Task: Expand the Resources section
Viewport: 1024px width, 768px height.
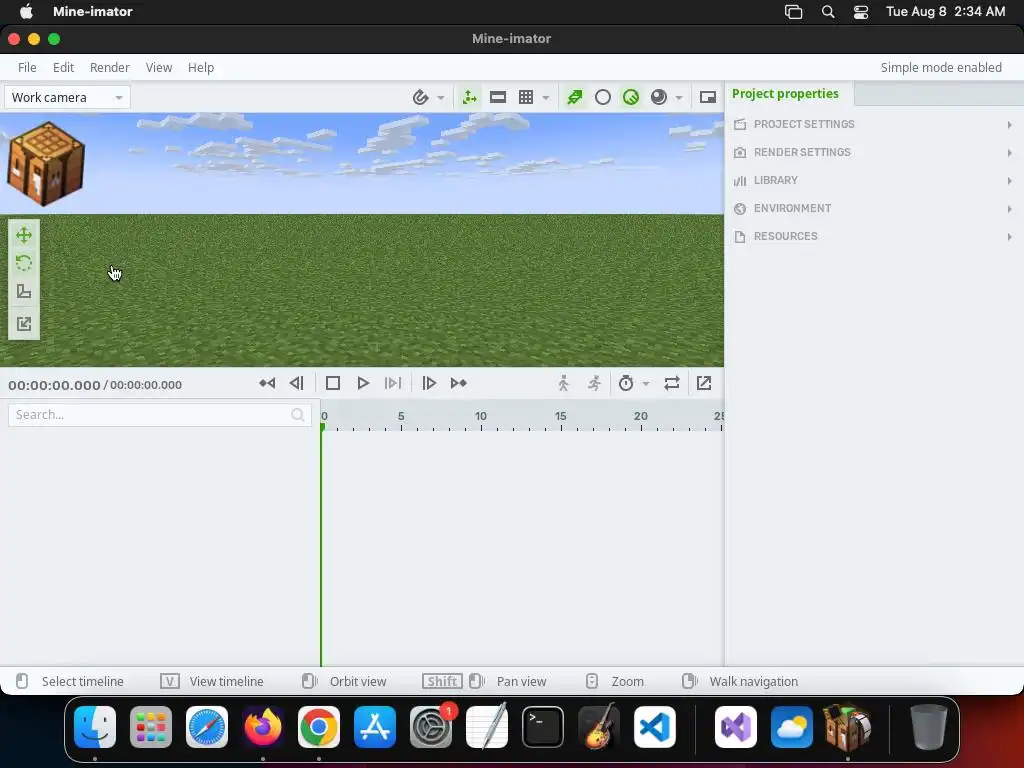Action: point(874,236)
